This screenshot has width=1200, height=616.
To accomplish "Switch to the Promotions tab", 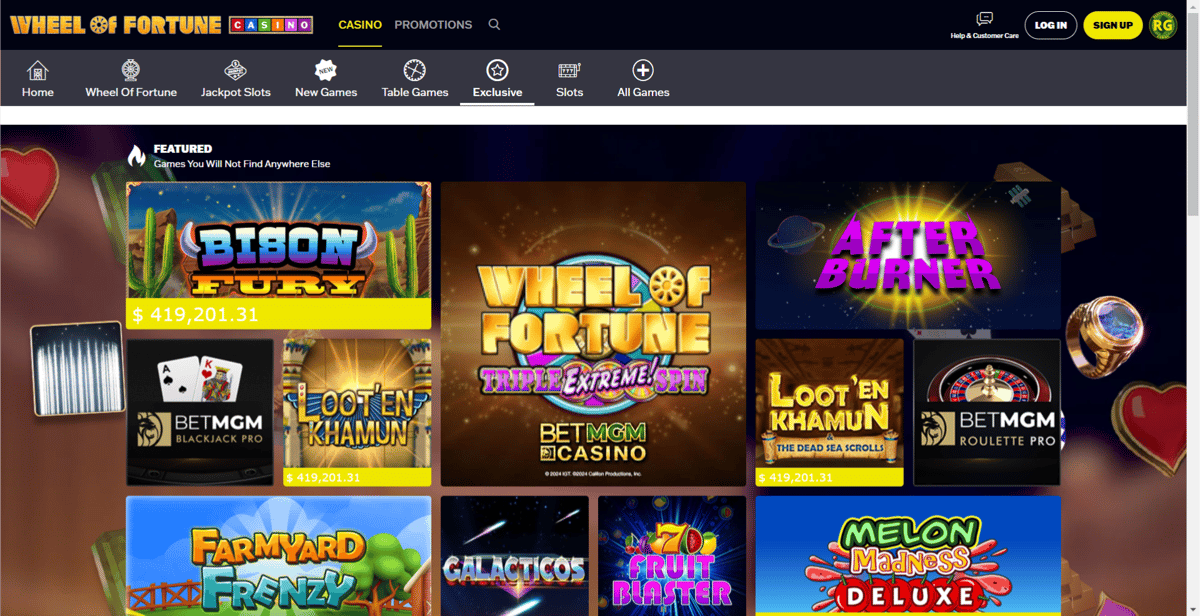I will pyautogui.click(x=433, y=25).
